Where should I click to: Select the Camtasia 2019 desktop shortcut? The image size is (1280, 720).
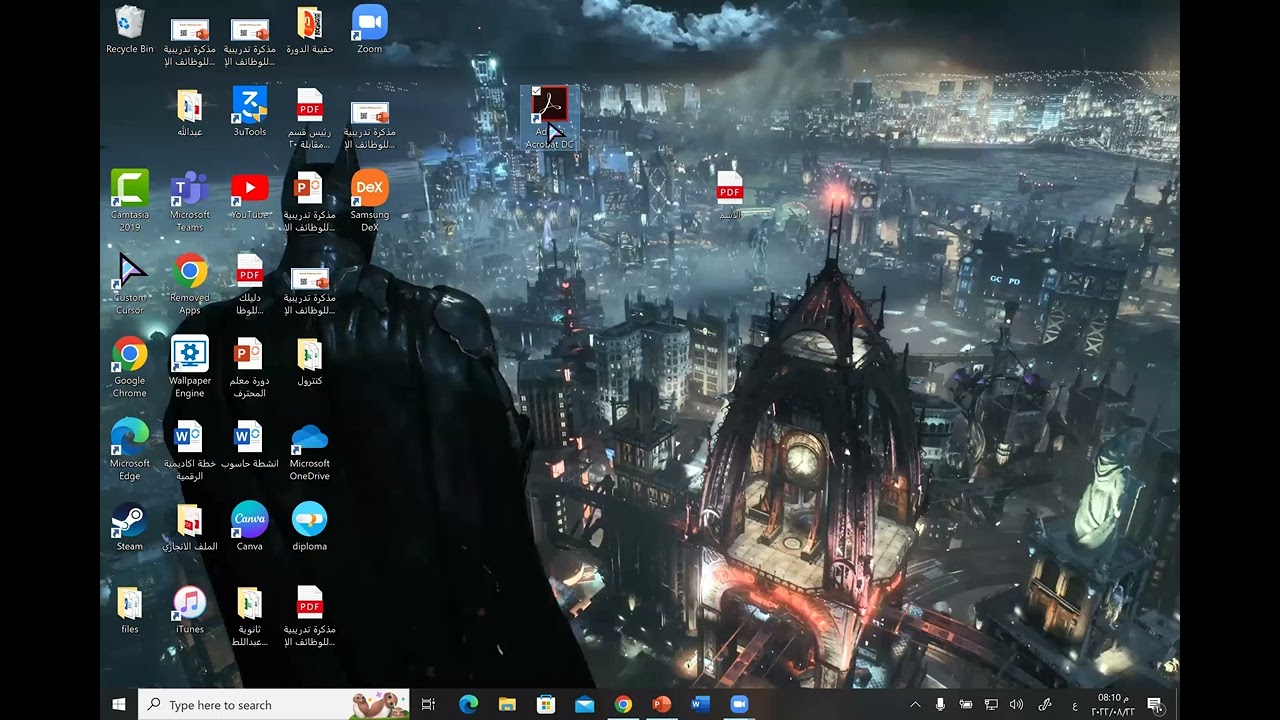coord(130,201)
